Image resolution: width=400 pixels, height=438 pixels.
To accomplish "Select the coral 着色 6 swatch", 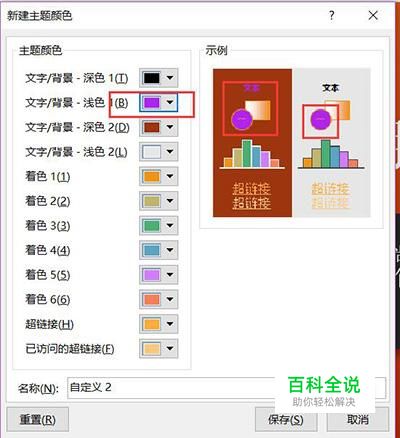I will 152,299.
